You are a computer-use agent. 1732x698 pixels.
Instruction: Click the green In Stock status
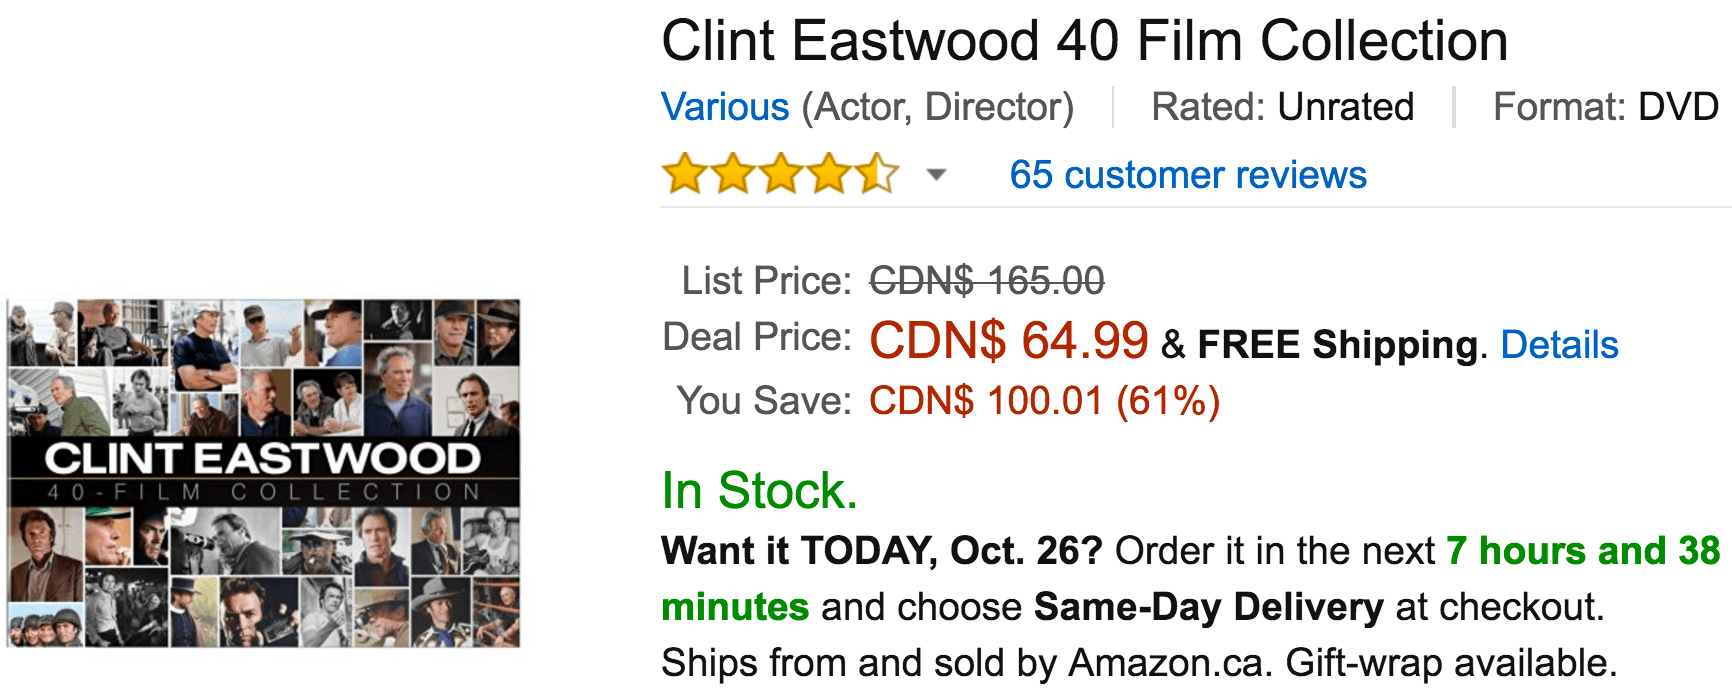click(x=760, y=491)
